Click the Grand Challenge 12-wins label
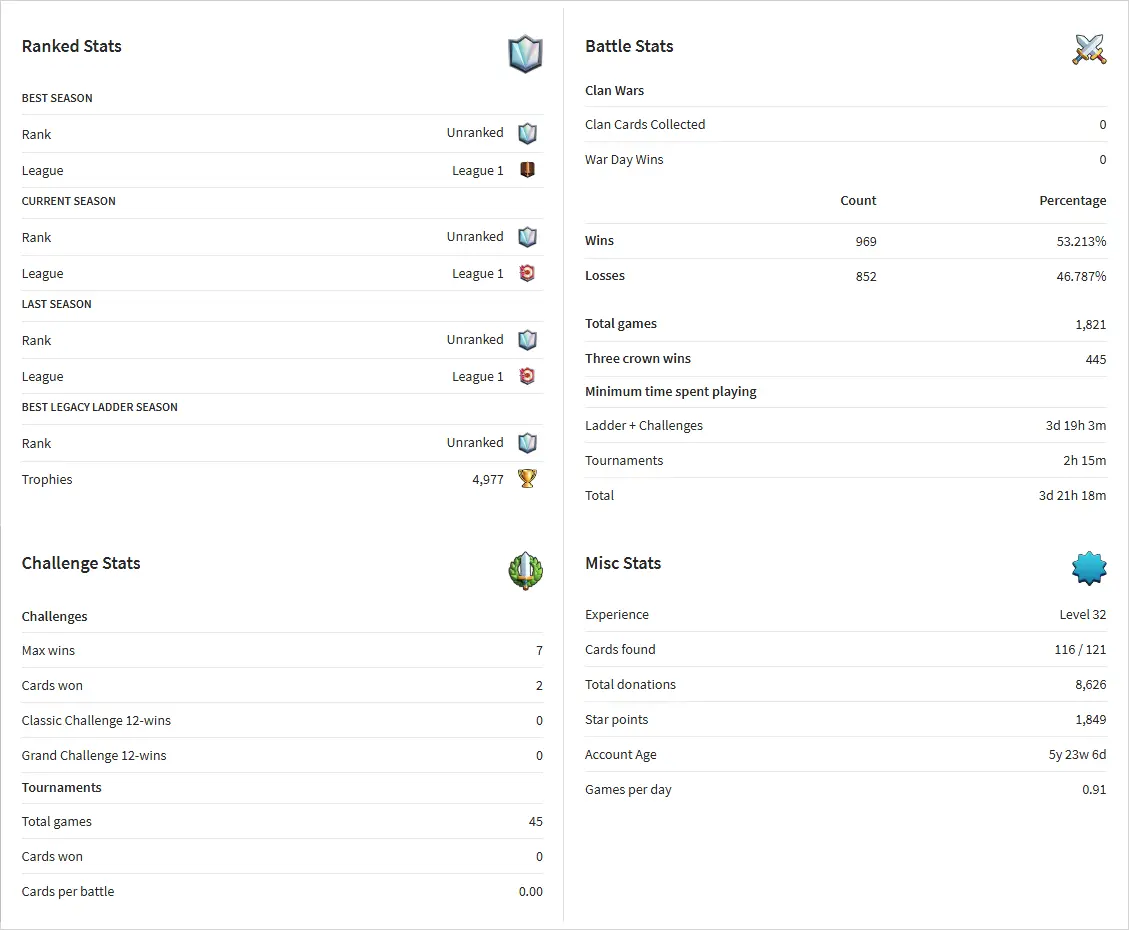This screenshot has width=1129, height=930. coord(94,755)
